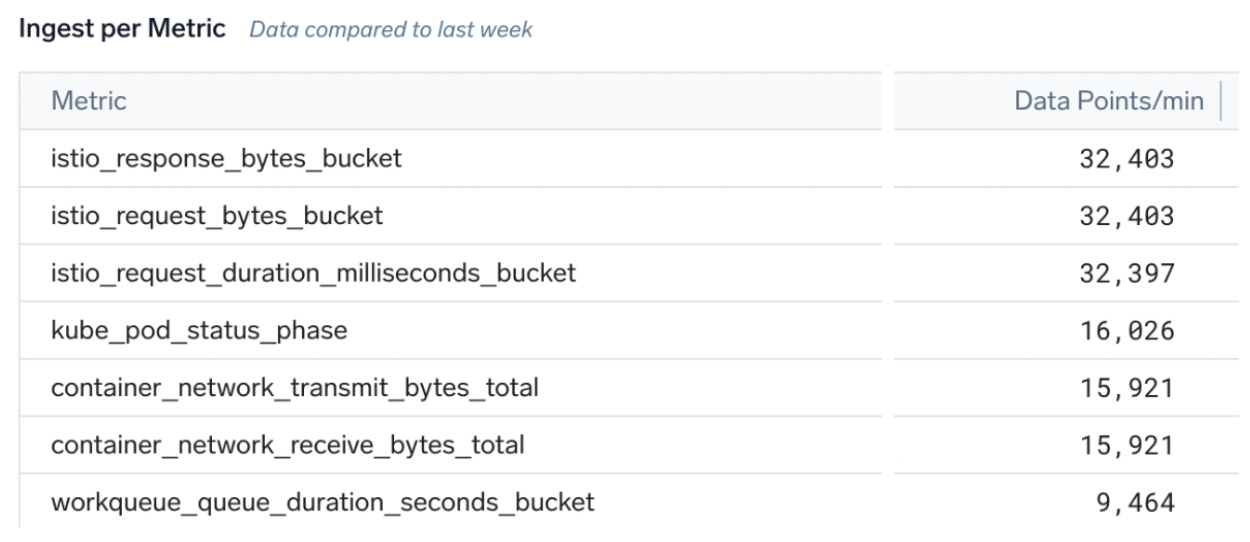Click the 32,397 data points value
The height and width of the screenshot is (542, 1250).
click(1125, 272)
